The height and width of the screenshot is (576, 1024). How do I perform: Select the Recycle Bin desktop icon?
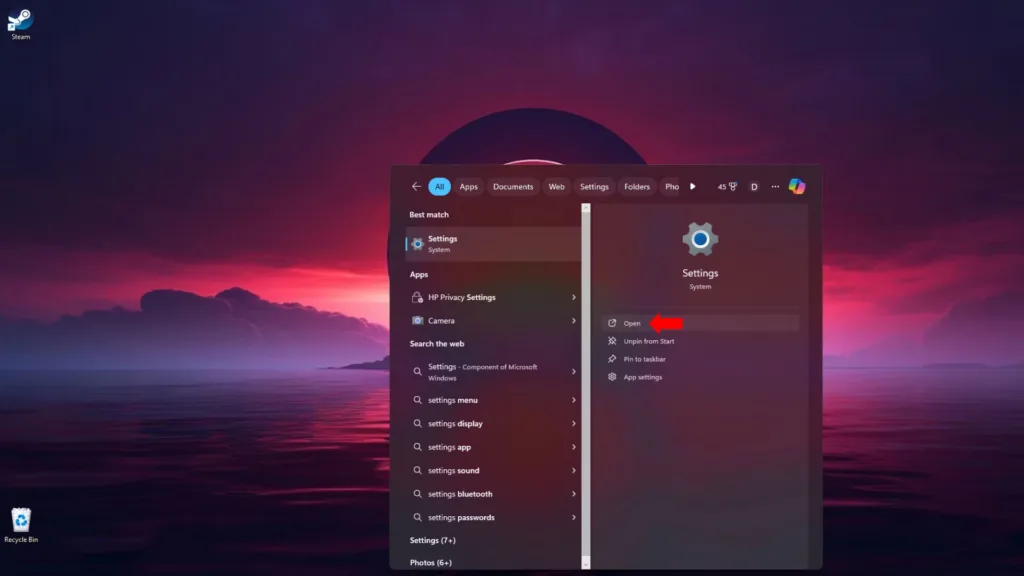coord(21,525)
